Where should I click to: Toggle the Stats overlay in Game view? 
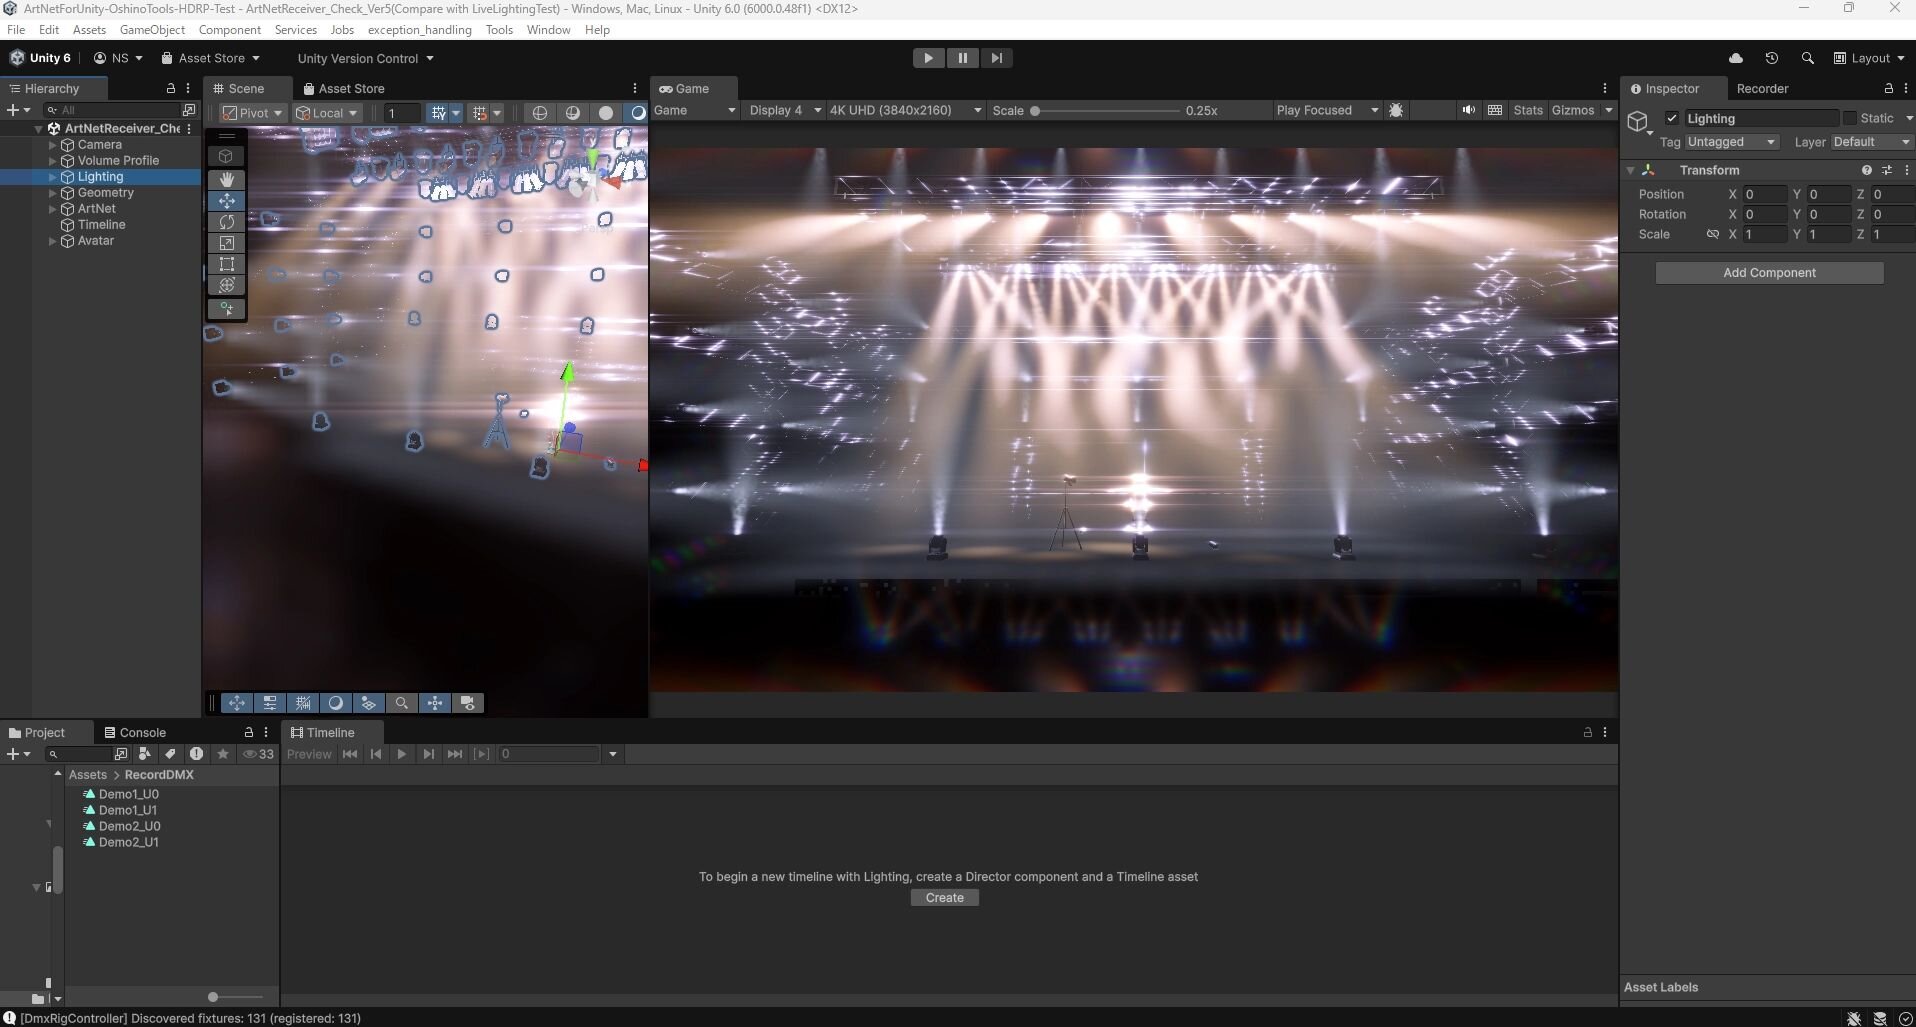[x=1527, y=110]
